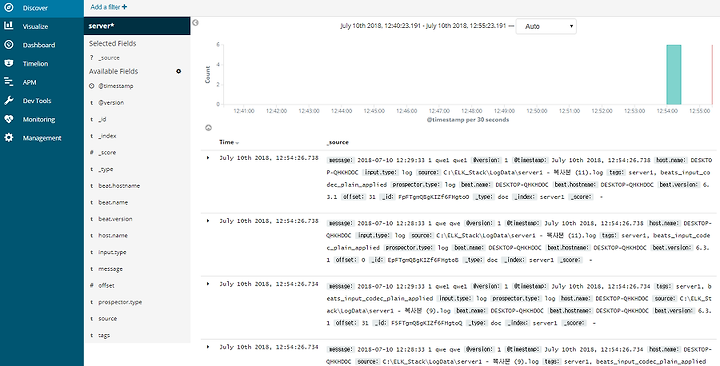Screen dimensions: 720x366
Task: Click the question mark icon beside _source
Action: [91, 58]
